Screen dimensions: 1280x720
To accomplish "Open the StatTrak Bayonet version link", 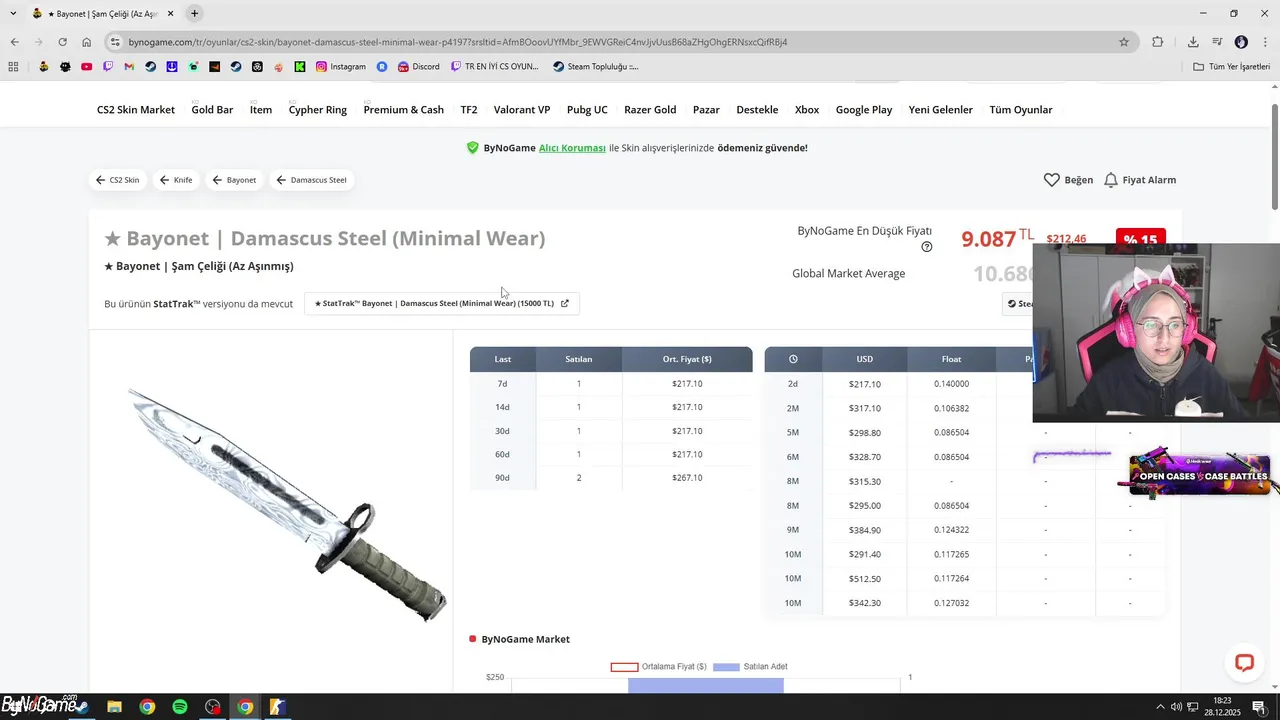I will coord(442,303).
